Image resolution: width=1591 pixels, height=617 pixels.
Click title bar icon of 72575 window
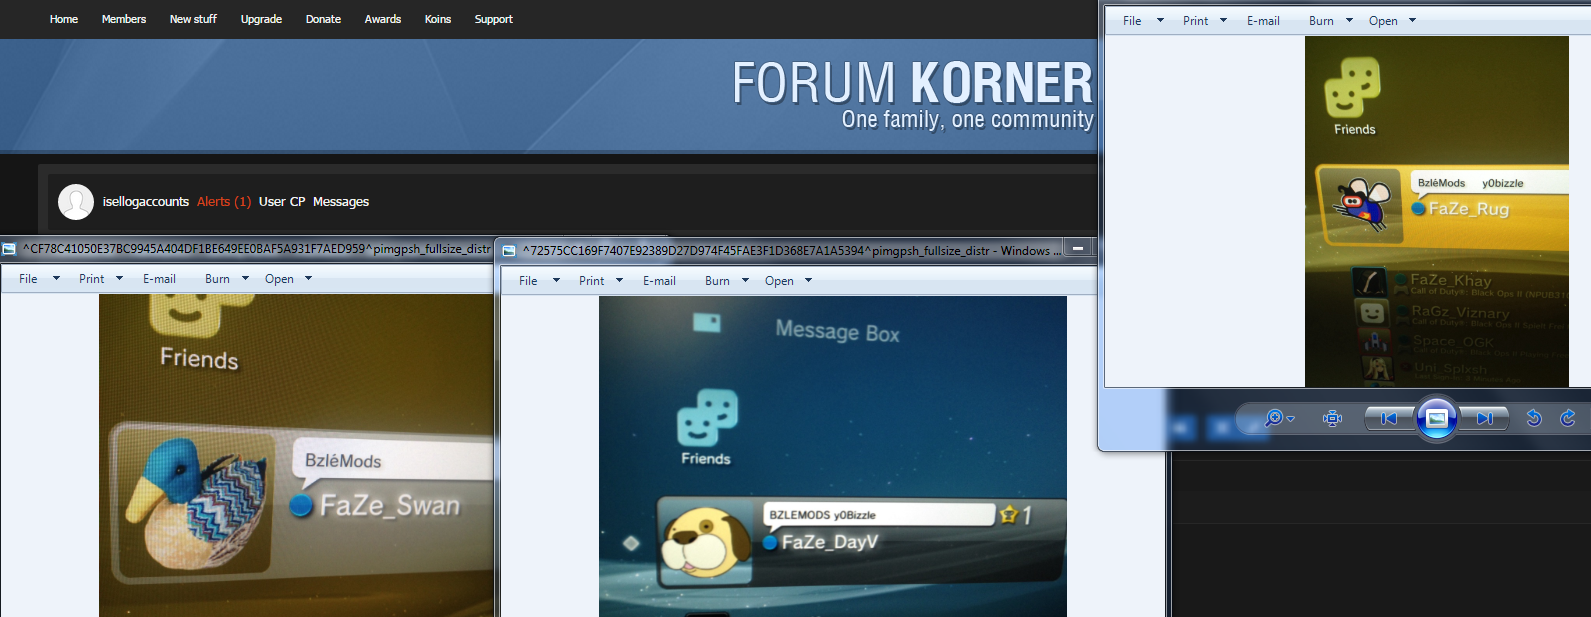click(509, 251)
